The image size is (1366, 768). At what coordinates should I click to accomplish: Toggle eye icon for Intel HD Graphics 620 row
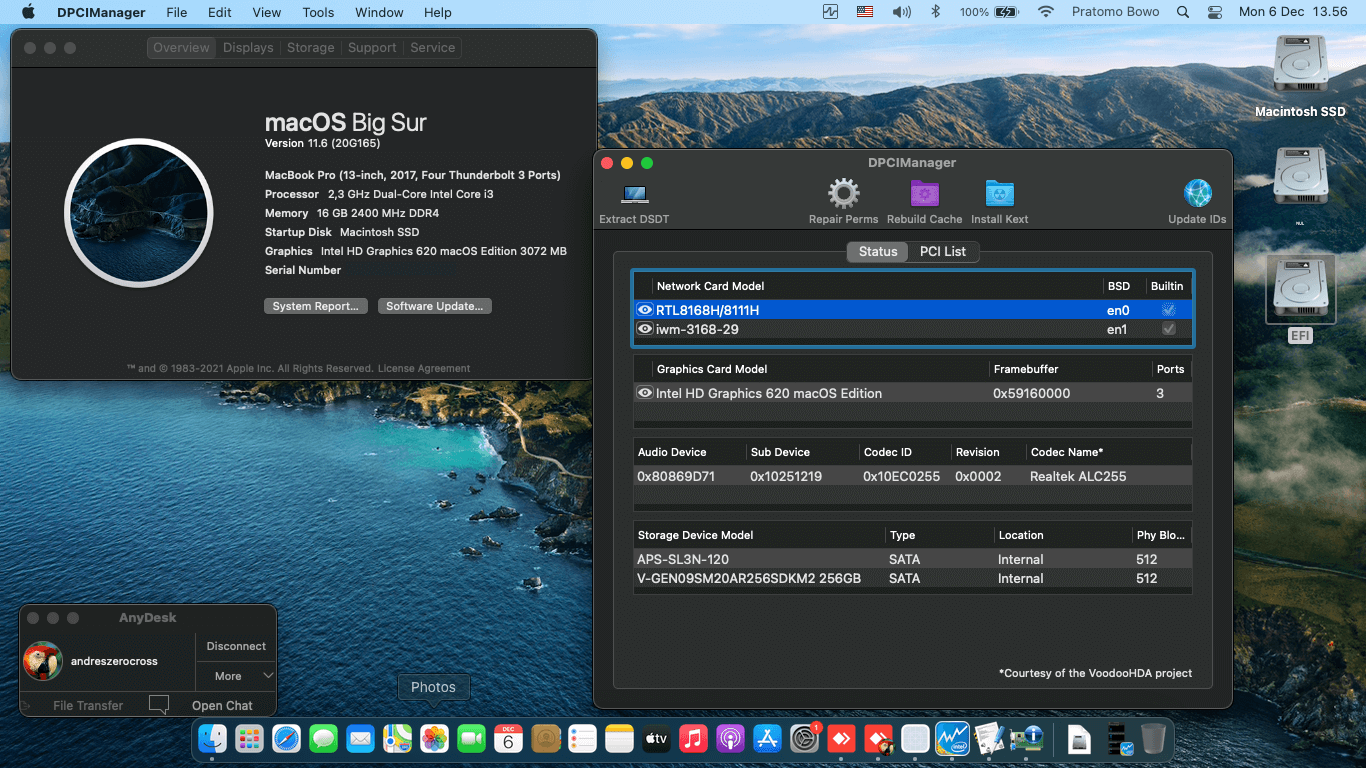[x=645, y=393]
